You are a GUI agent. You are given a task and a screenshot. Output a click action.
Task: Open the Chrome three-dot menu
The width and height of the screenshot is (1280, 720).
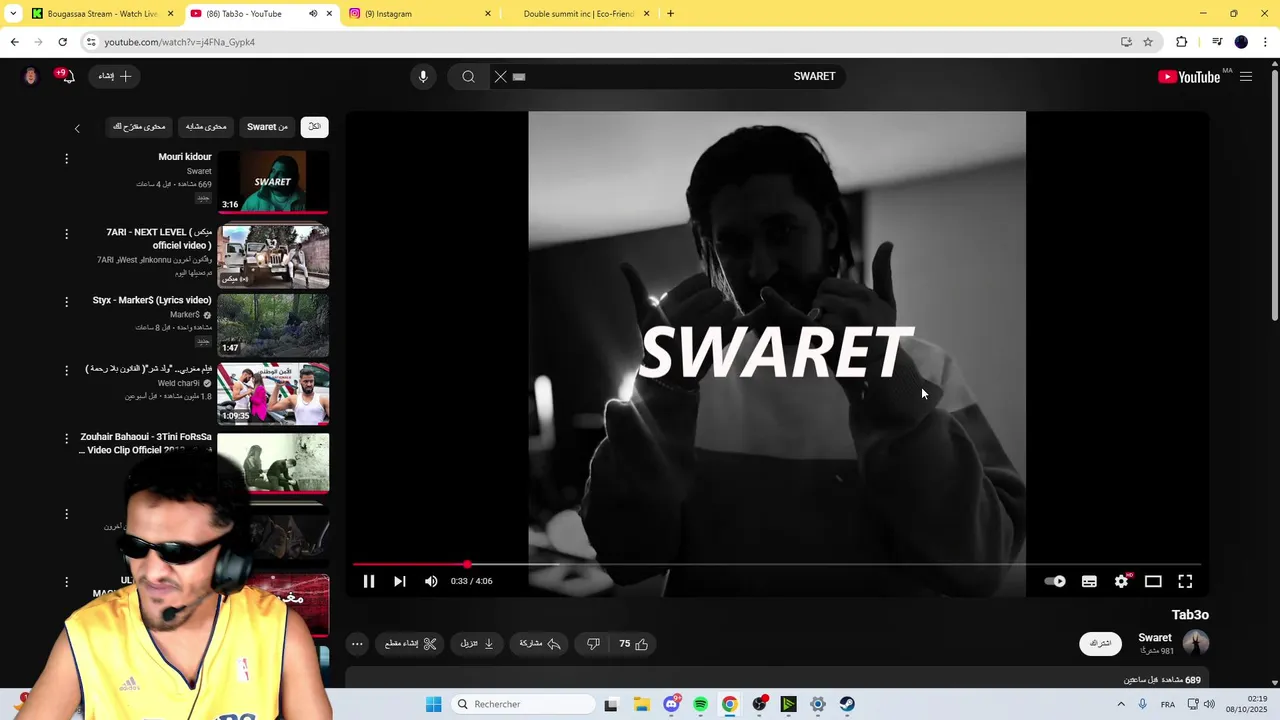[1266, 42]
